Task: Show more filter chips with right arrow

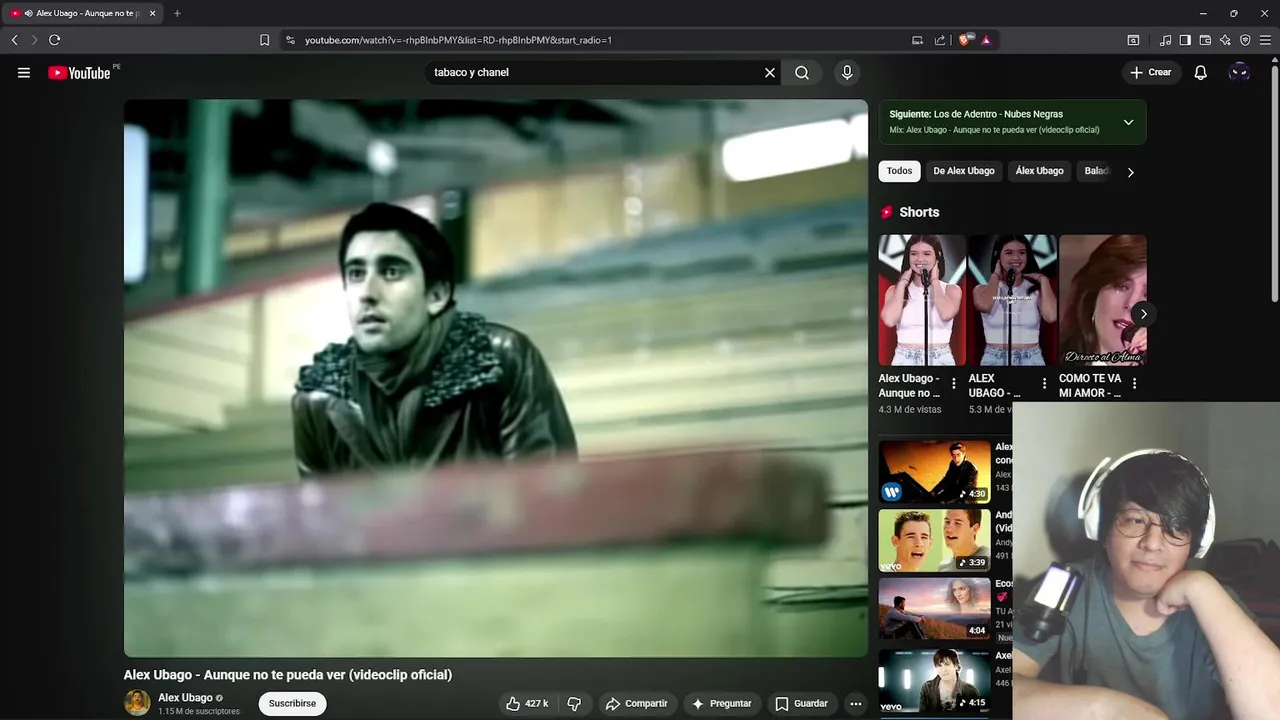Action: click(x=1131, y=172)
